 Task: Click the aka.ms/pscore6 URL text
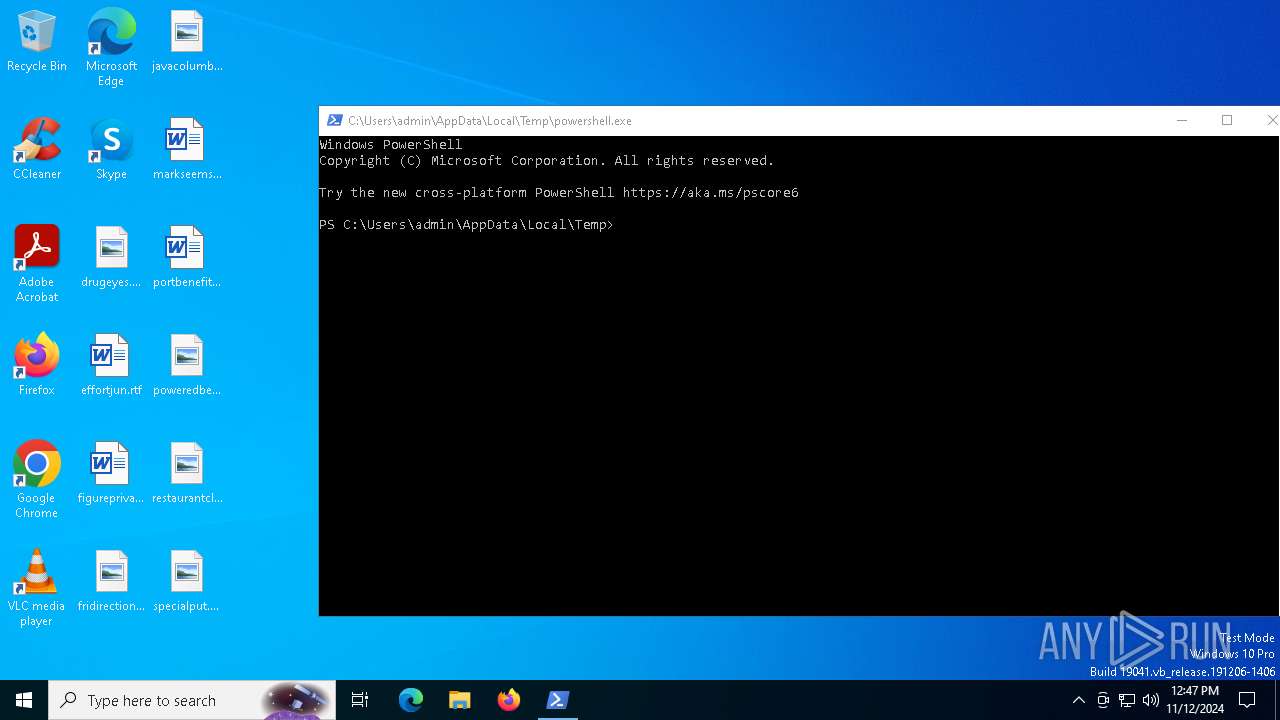[x=710, y=193]
